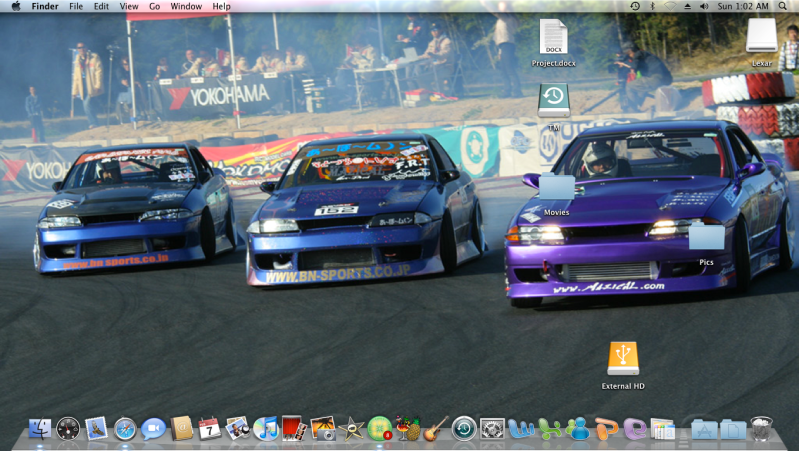Open iMovie star icon in Dock

(351, 429)
